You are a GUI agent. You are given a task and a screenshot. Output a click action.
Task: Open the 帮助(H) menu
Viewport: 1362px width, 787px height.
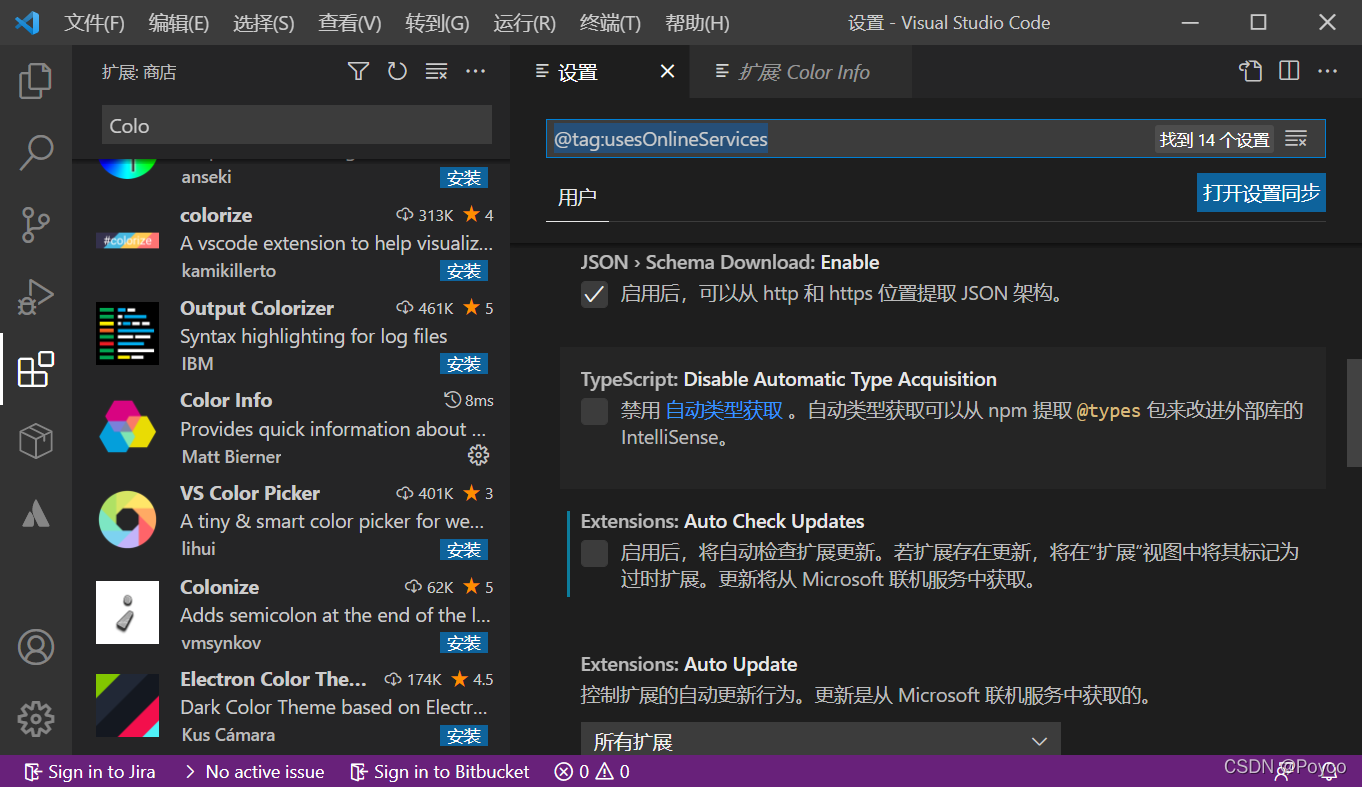[x=697, y=22]
